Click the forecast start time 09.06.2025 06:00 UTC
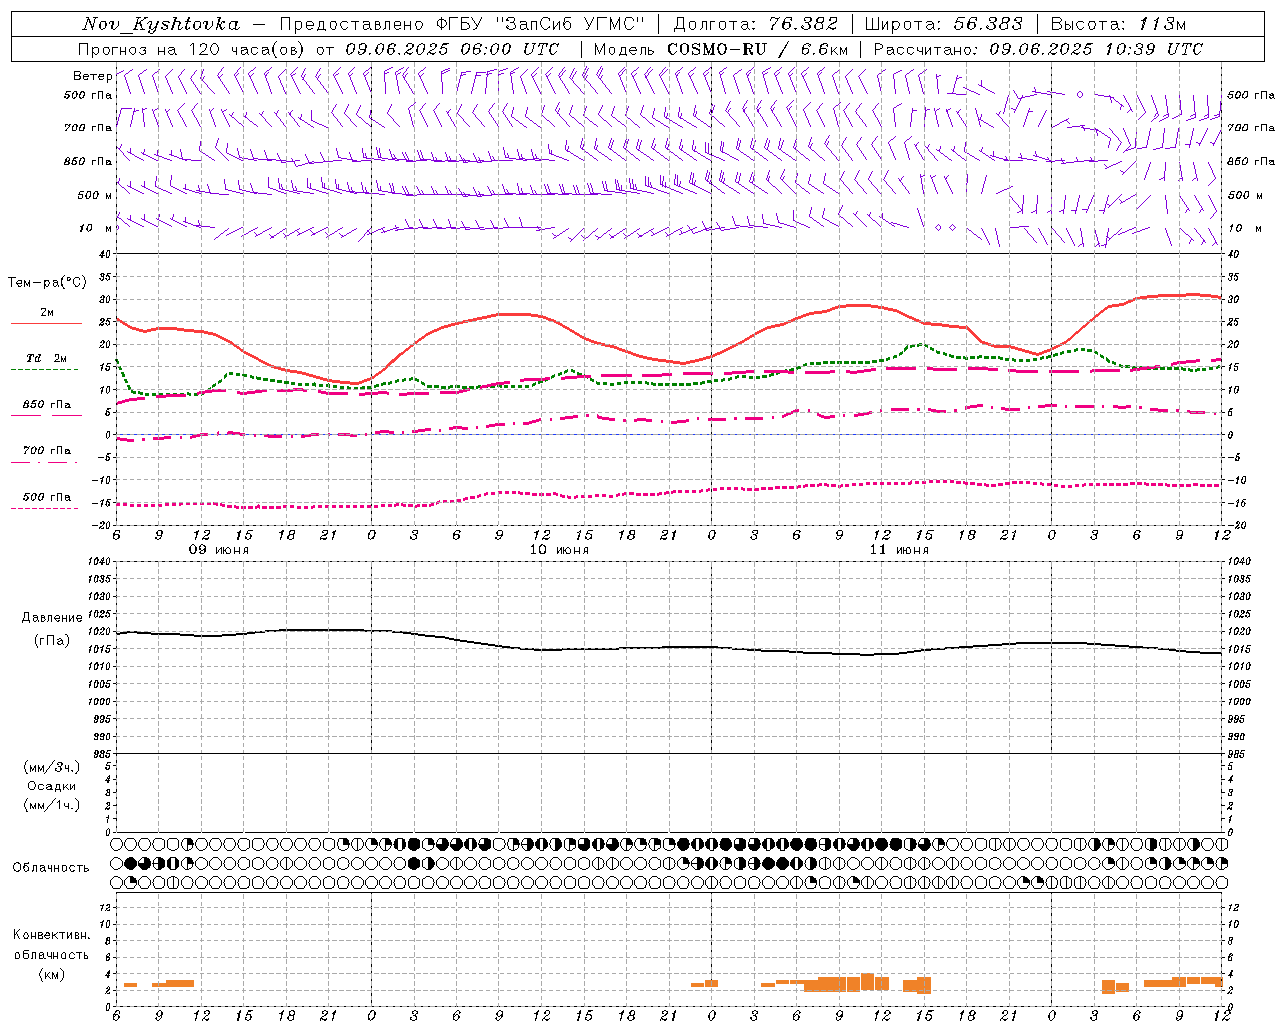The width and height of the screenshot is (1280, 1024). (452, 49)
